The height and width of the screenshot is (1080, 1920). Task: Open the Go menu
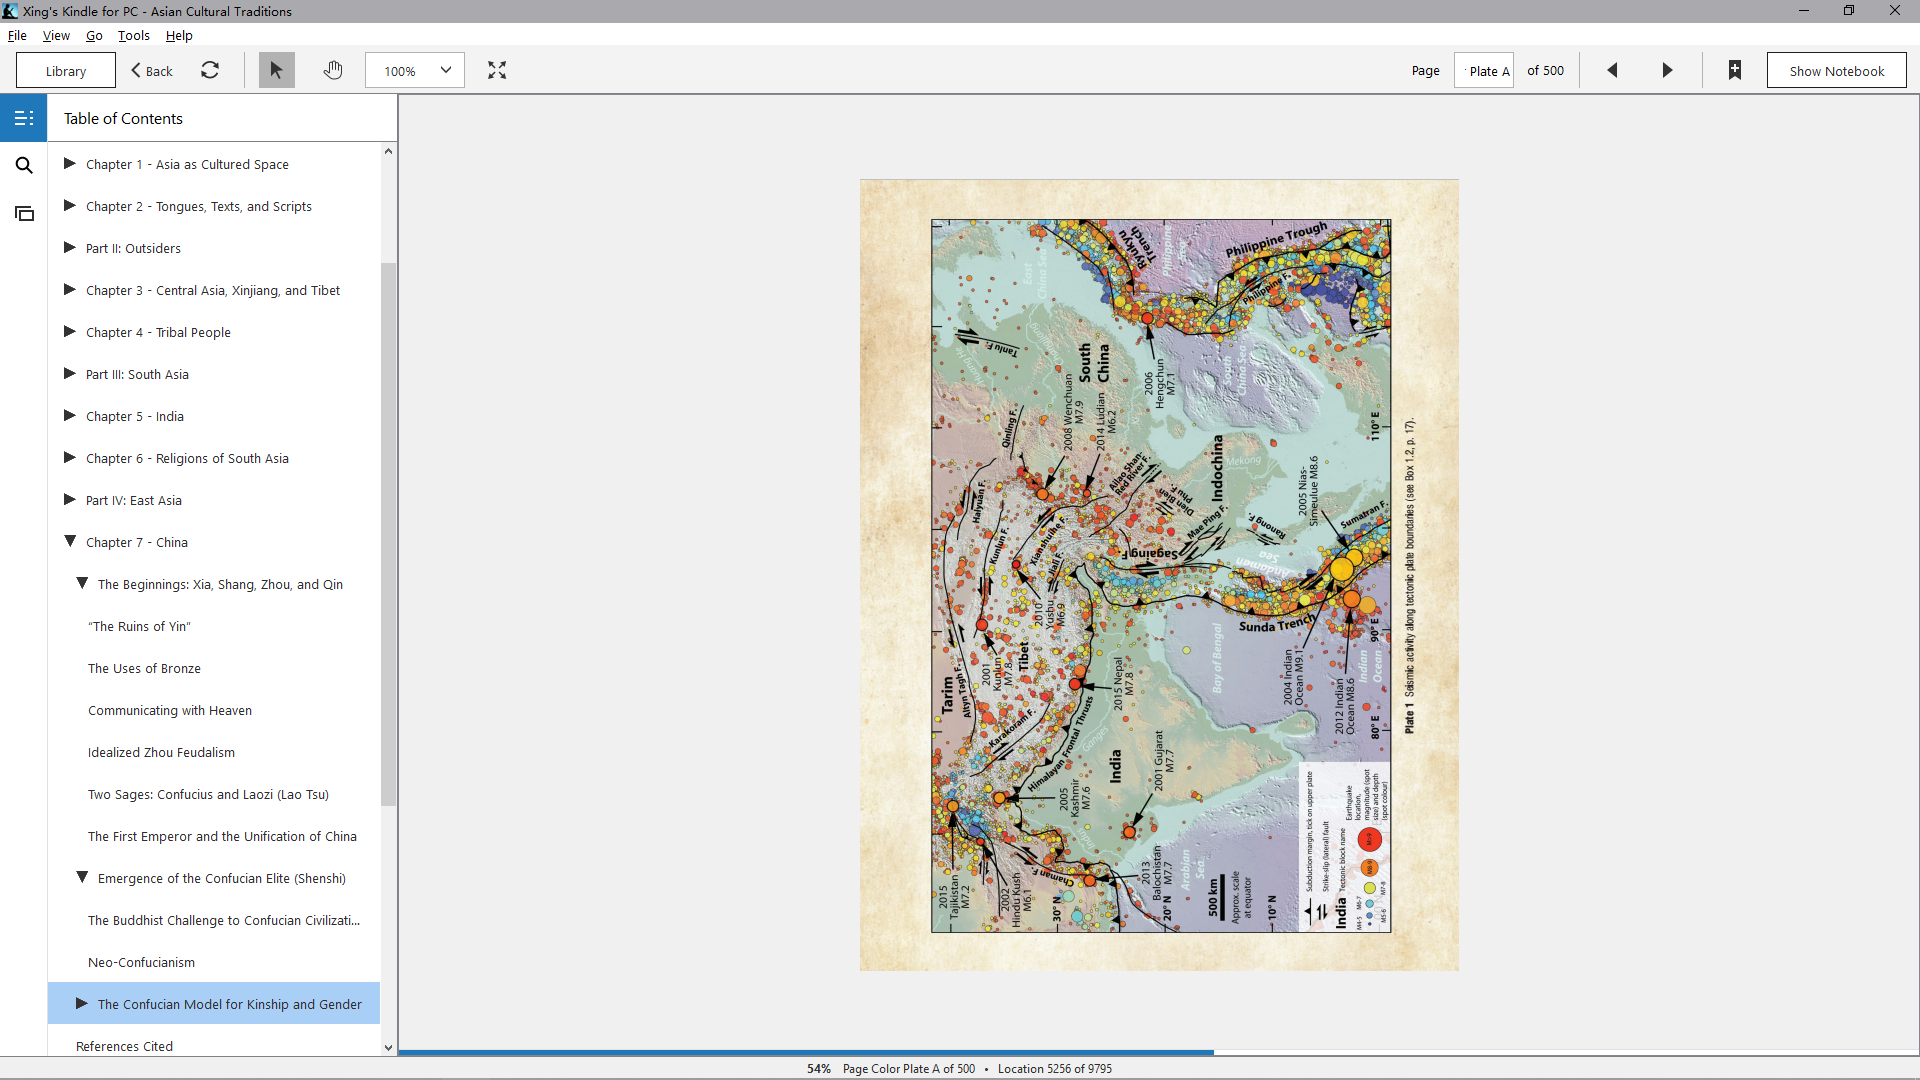(94, 35)
